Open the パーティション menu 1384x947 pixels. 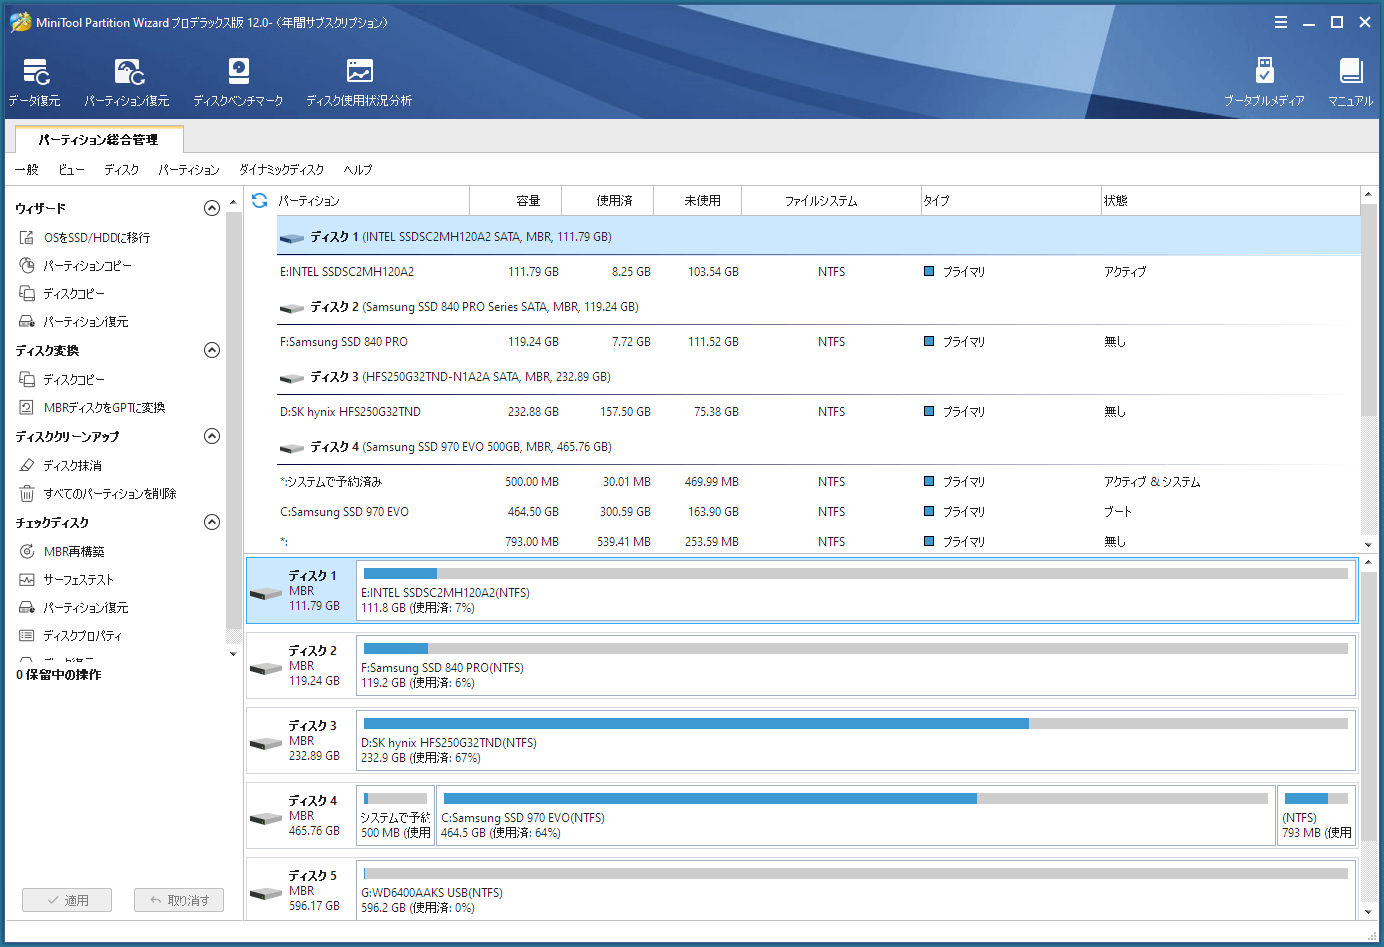(x=189, y=170)
